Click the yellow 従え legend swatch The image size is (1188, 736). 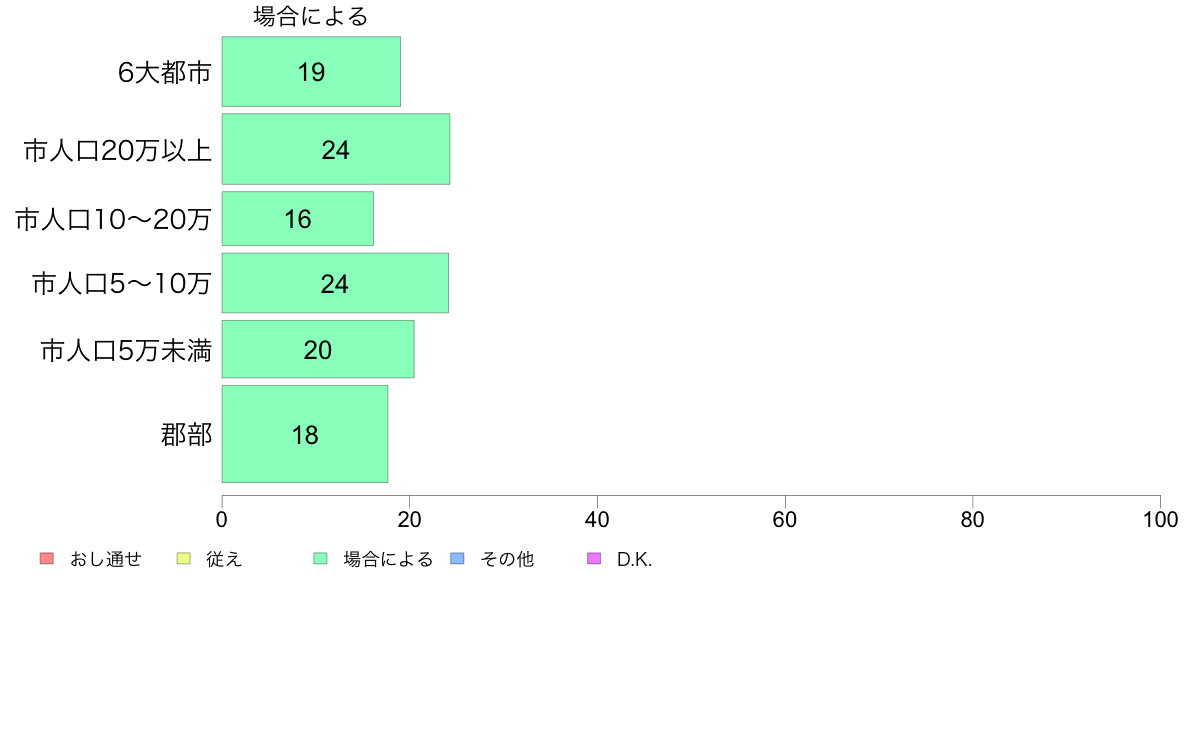(x=183, y=559)
